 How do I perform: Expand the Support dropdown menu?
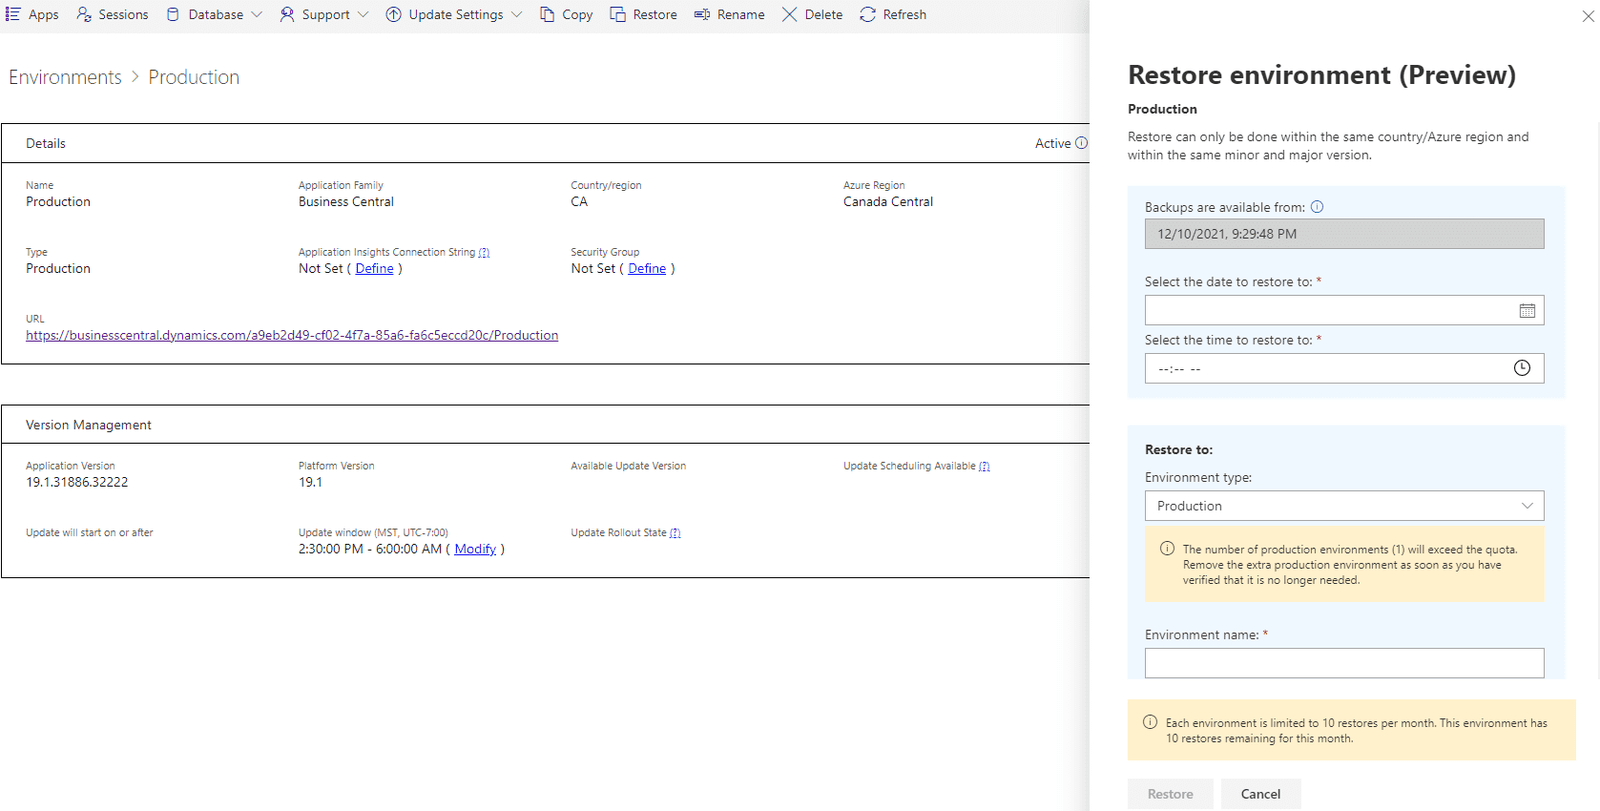point(324,15)
